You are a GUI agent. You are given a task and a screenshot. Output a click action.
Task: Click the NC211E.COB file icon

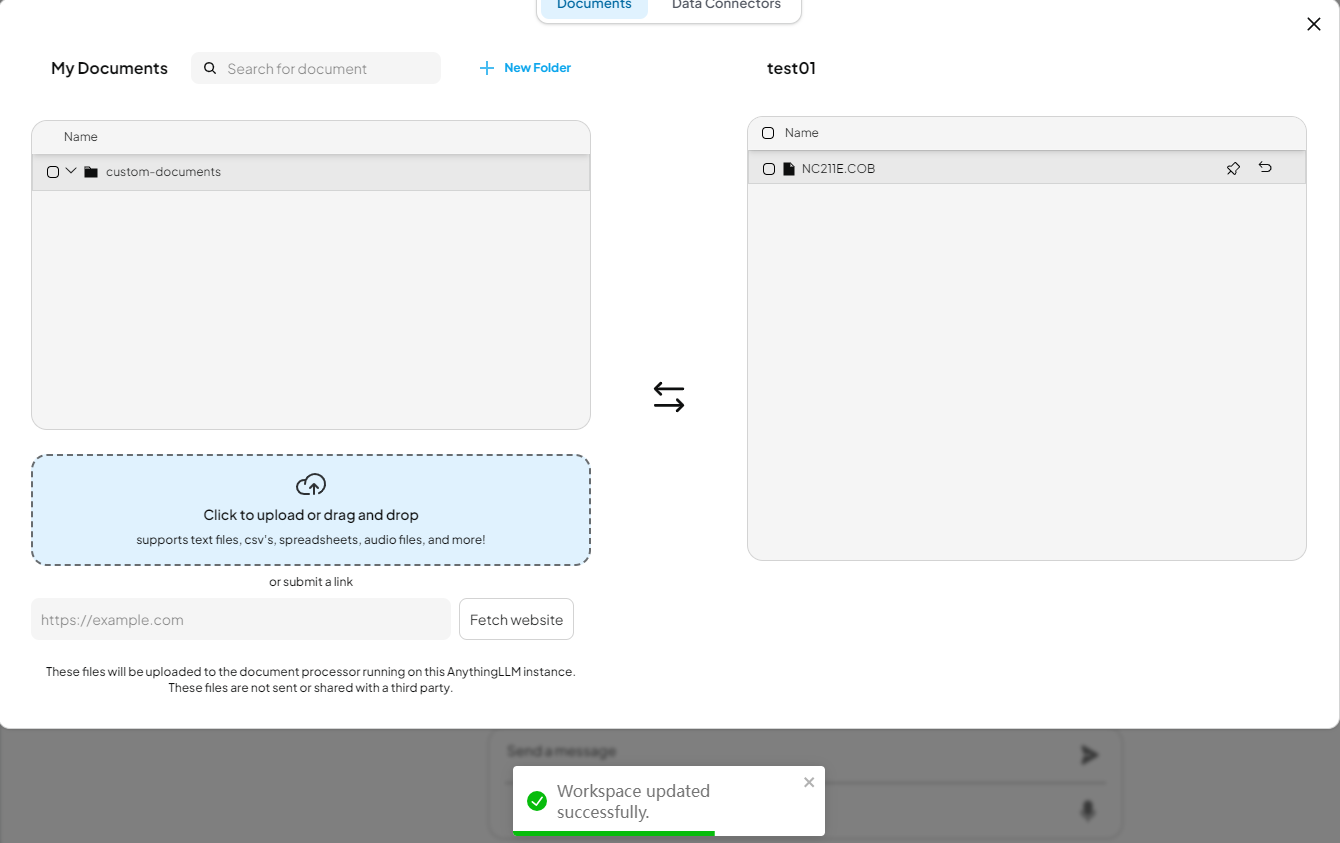(789, 169)
